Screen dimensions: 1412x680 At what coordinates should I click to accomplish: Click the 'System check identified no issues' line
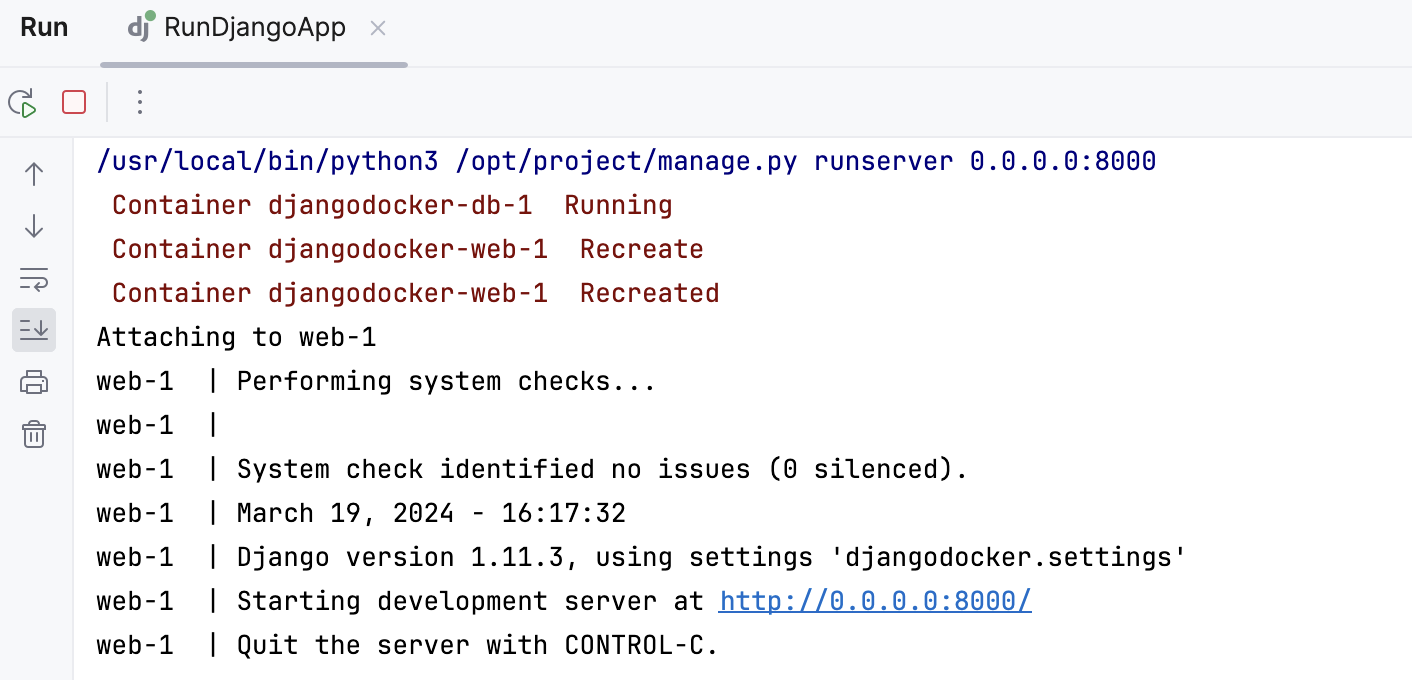(x=600, y=468)
